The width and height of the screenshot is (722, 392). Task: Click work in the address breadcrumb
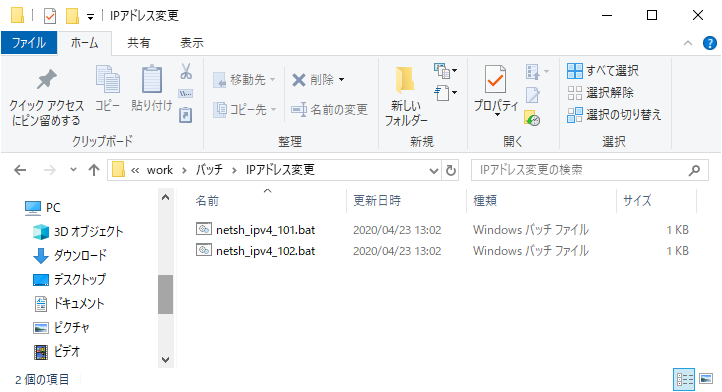pos(160,170)
